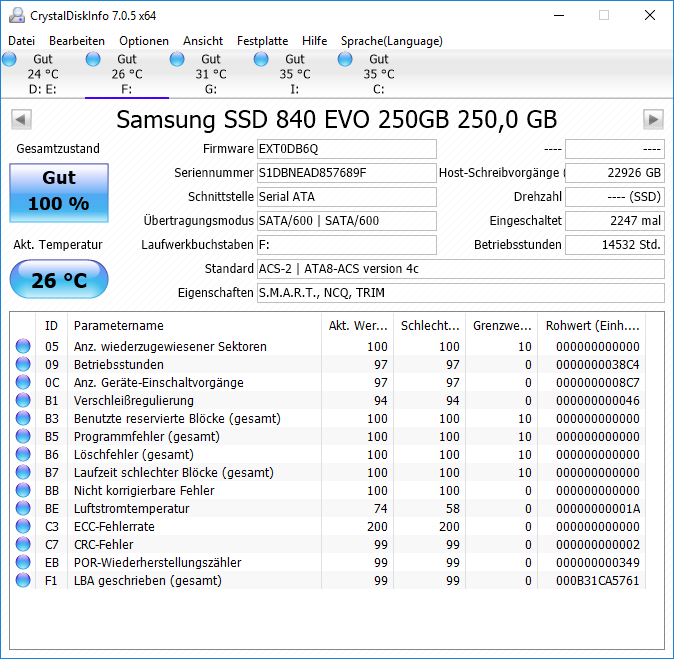Click status orb for ECC-Fehlerrate row
674x659 pixels.
tap(23, 527)
